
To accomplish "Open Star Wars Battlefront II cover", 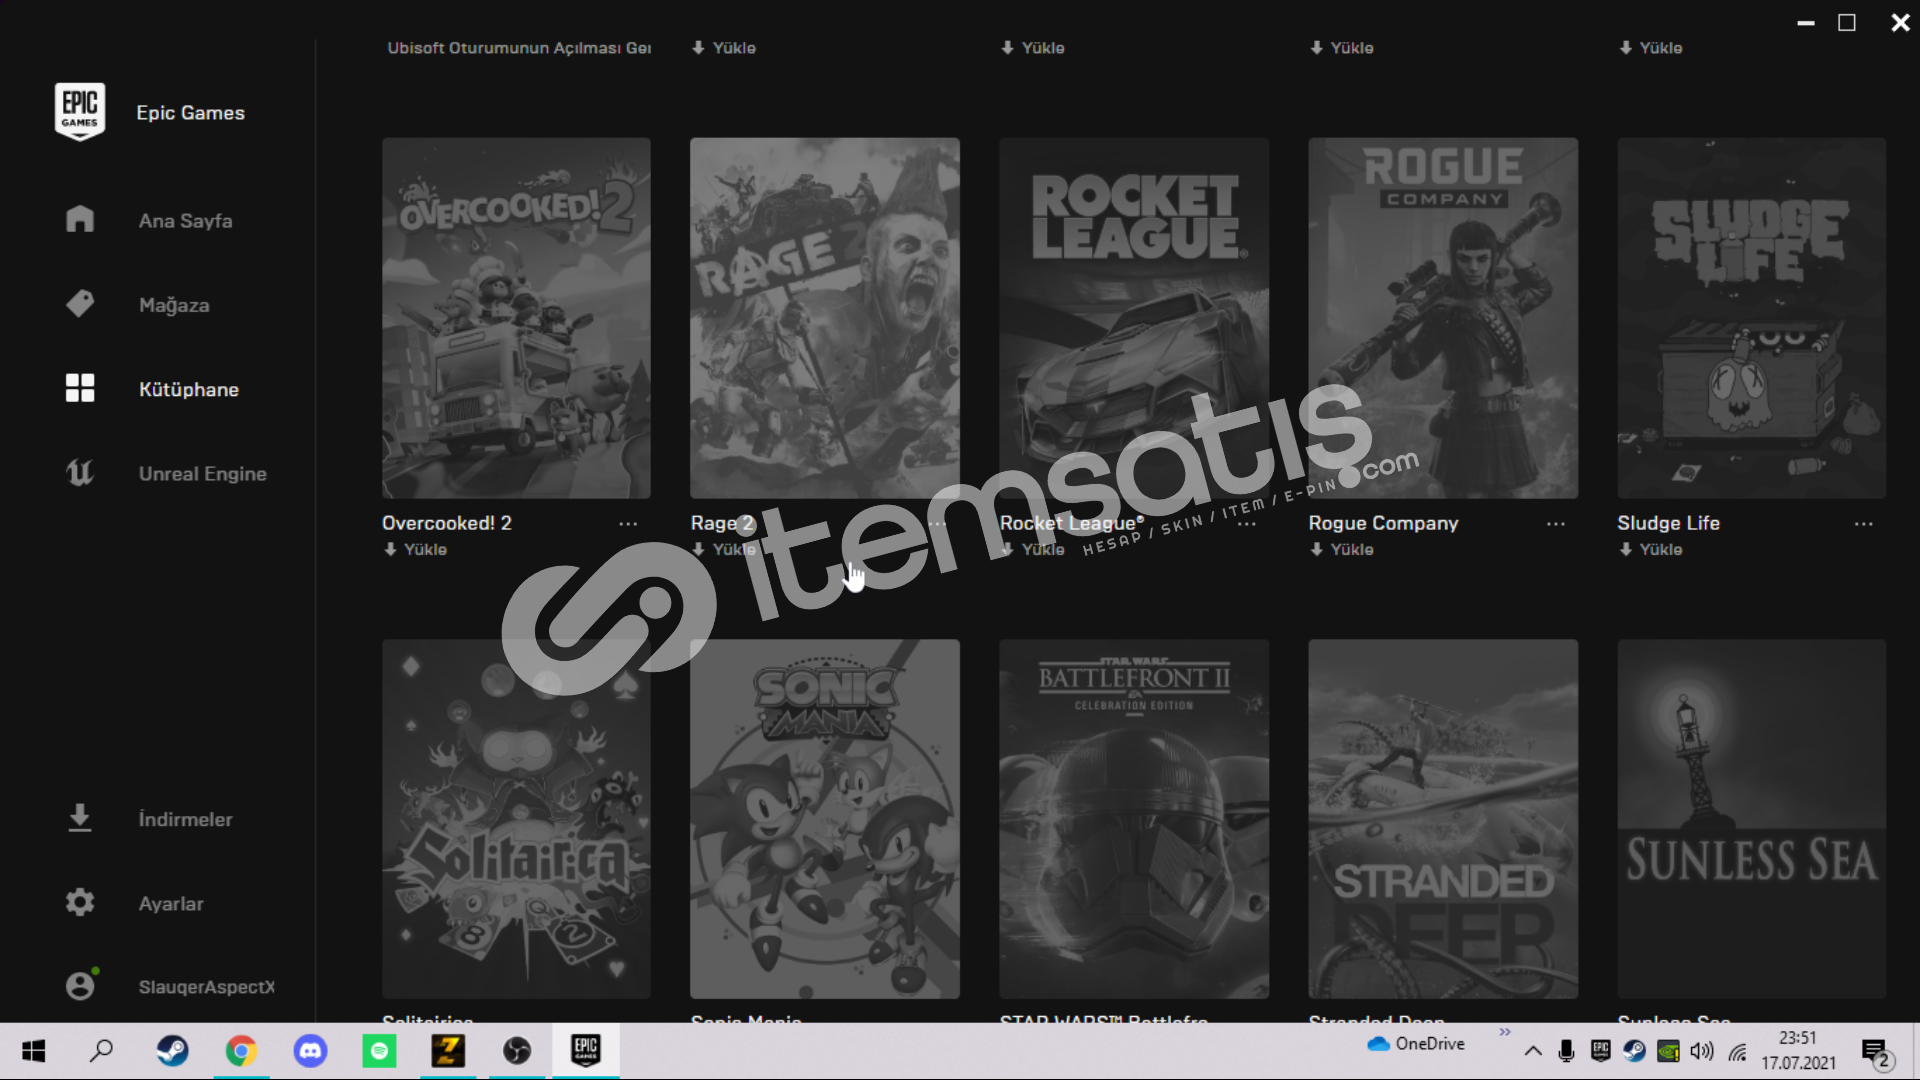I will tap(1134, 819).
